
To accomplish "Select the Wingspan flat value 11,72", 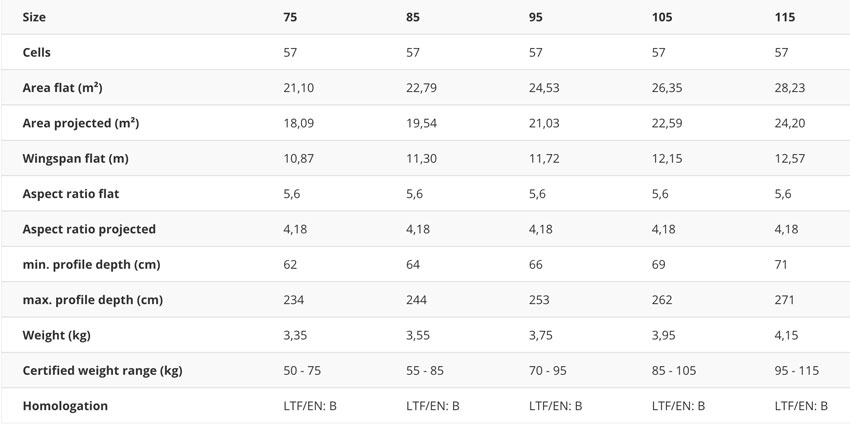I will (544, 159).
